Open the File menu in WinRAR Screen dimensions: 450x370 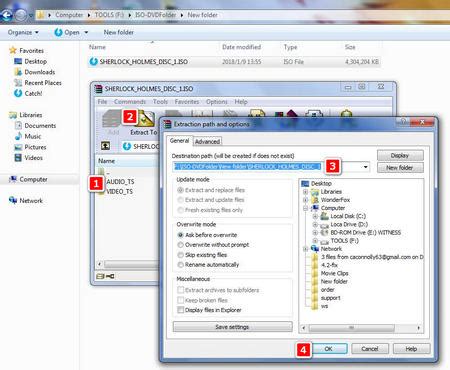click(102, 102)
